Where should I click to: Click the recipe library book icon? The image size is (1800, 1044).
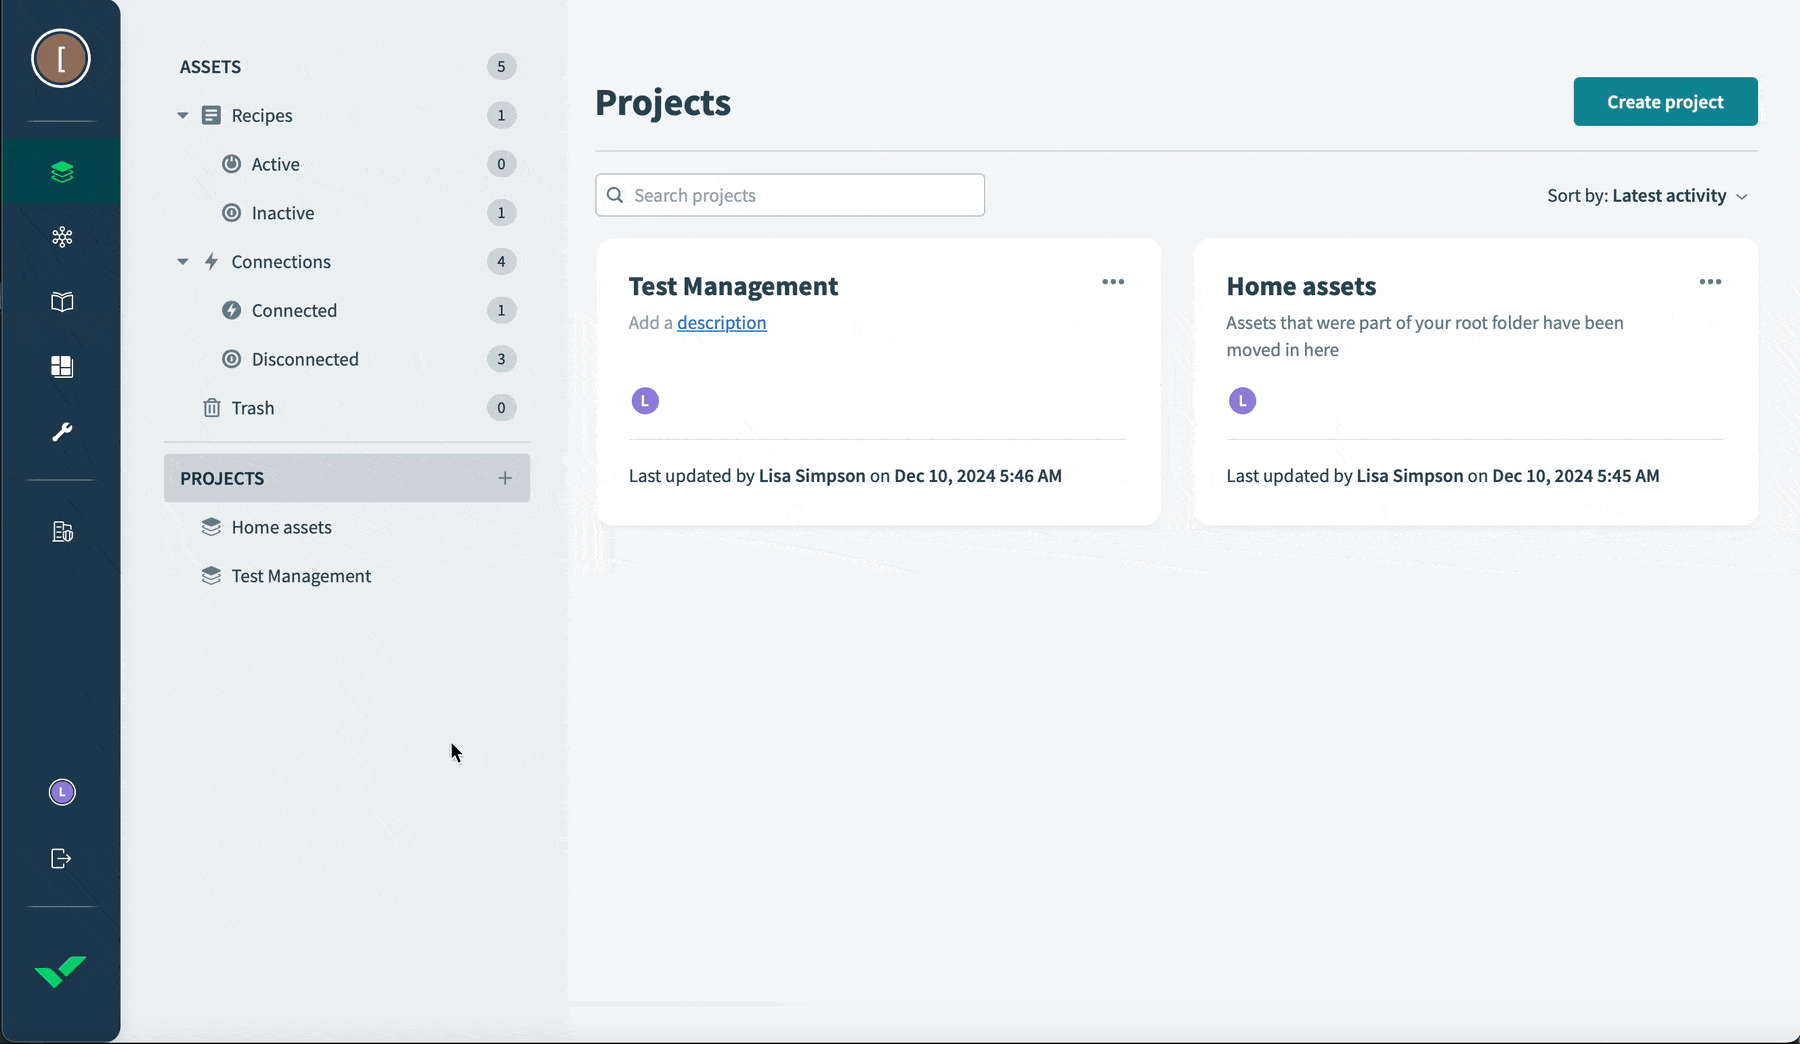click(x=61, y=302)
